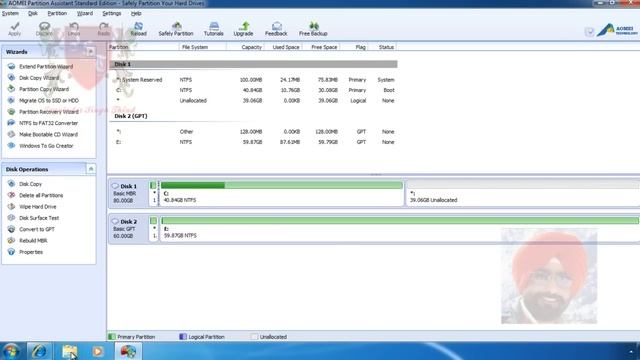Image resolution: width=640 pixels, height=360 pixels.
Task: Select the C: NTFS partition row in list
Action: coord(253,90)
